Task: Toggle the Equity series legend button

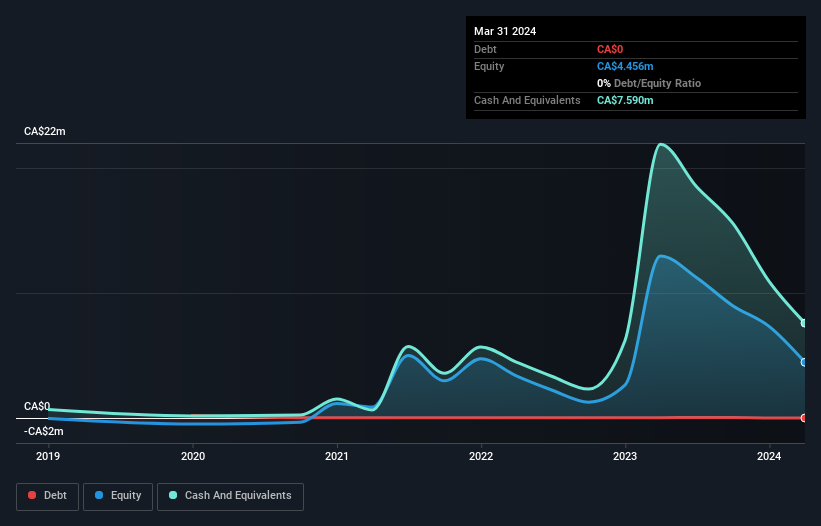Action: coord(118,496)
